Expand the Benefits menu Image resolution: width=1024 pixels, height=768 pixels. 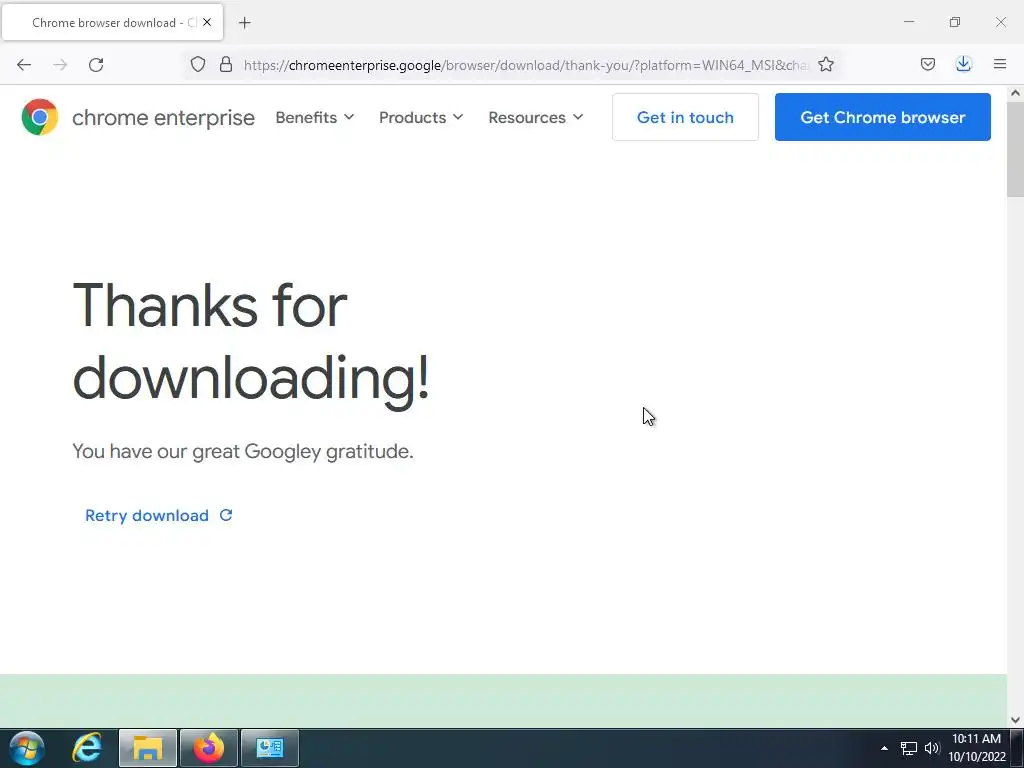pos(315,118)
